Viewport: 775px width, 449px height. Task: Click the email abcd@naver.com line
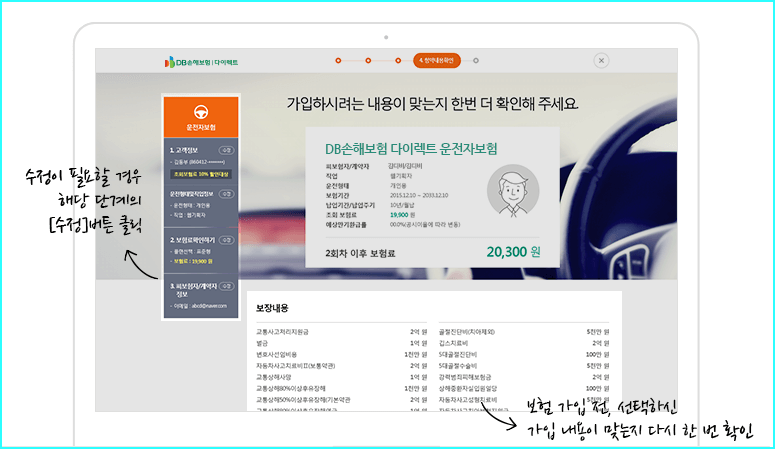(199, 306)
